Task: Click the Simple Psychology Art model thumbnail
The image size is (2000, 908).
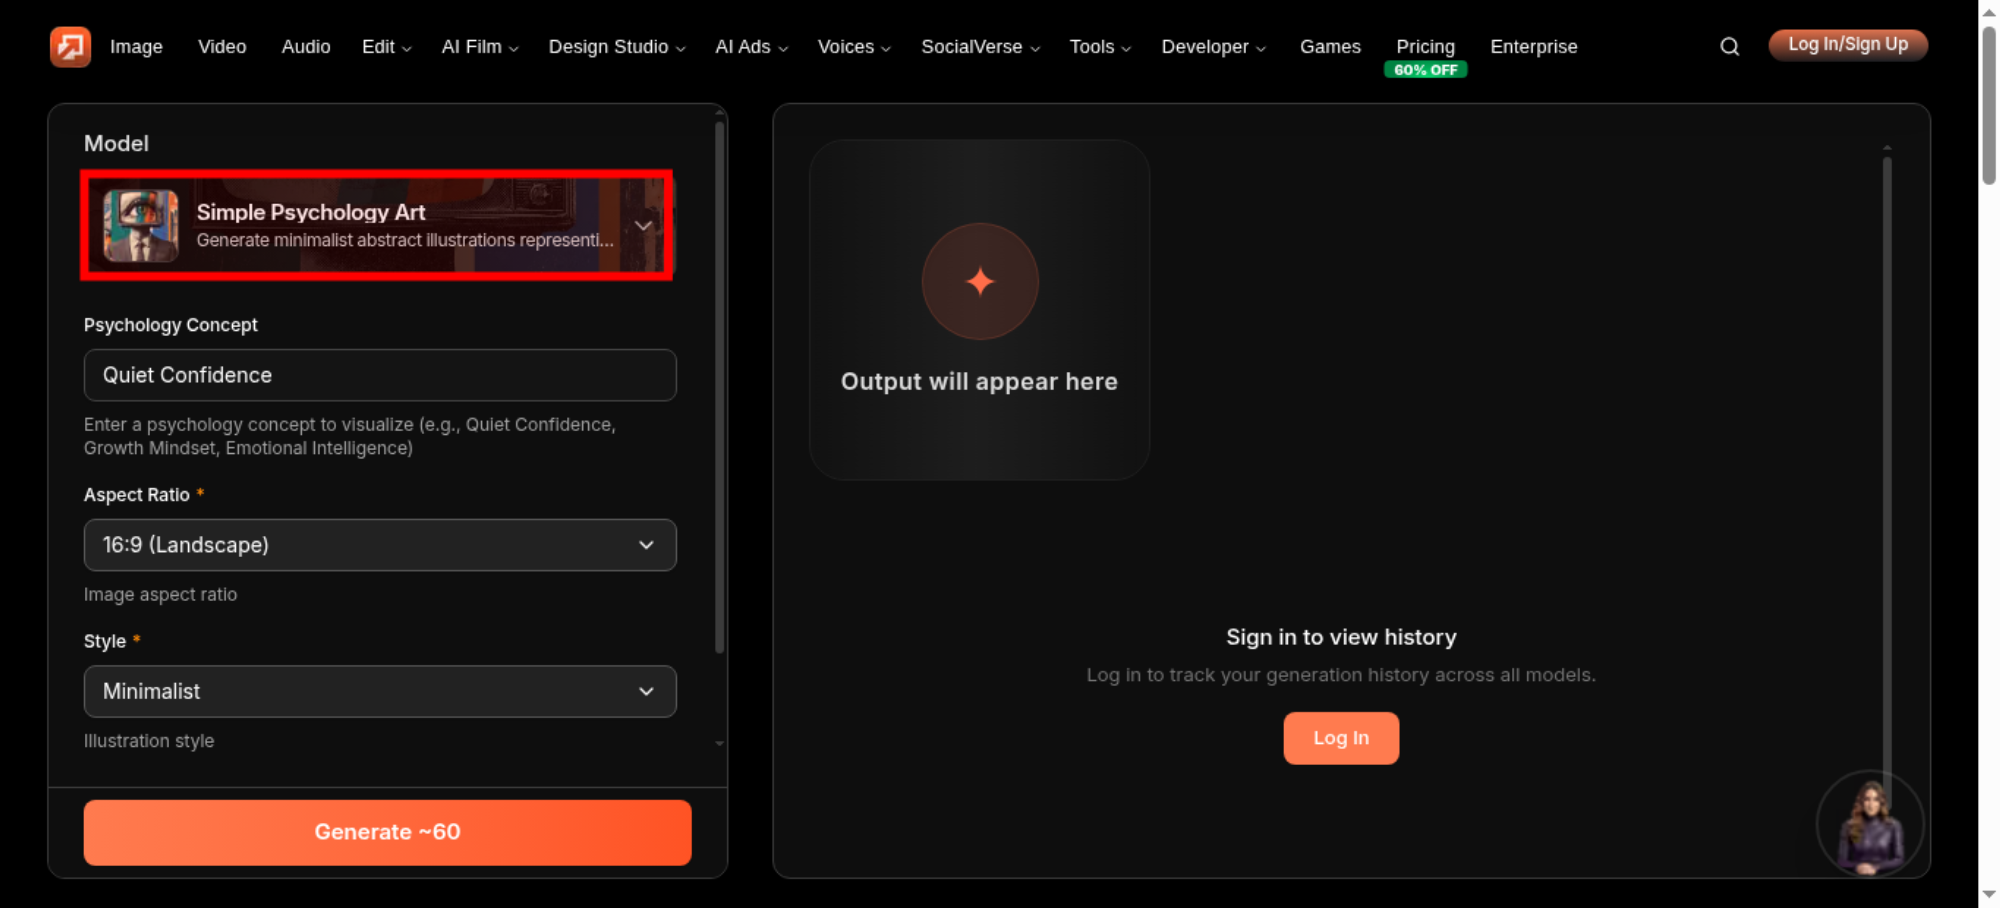Action: [x=141, y=226]
